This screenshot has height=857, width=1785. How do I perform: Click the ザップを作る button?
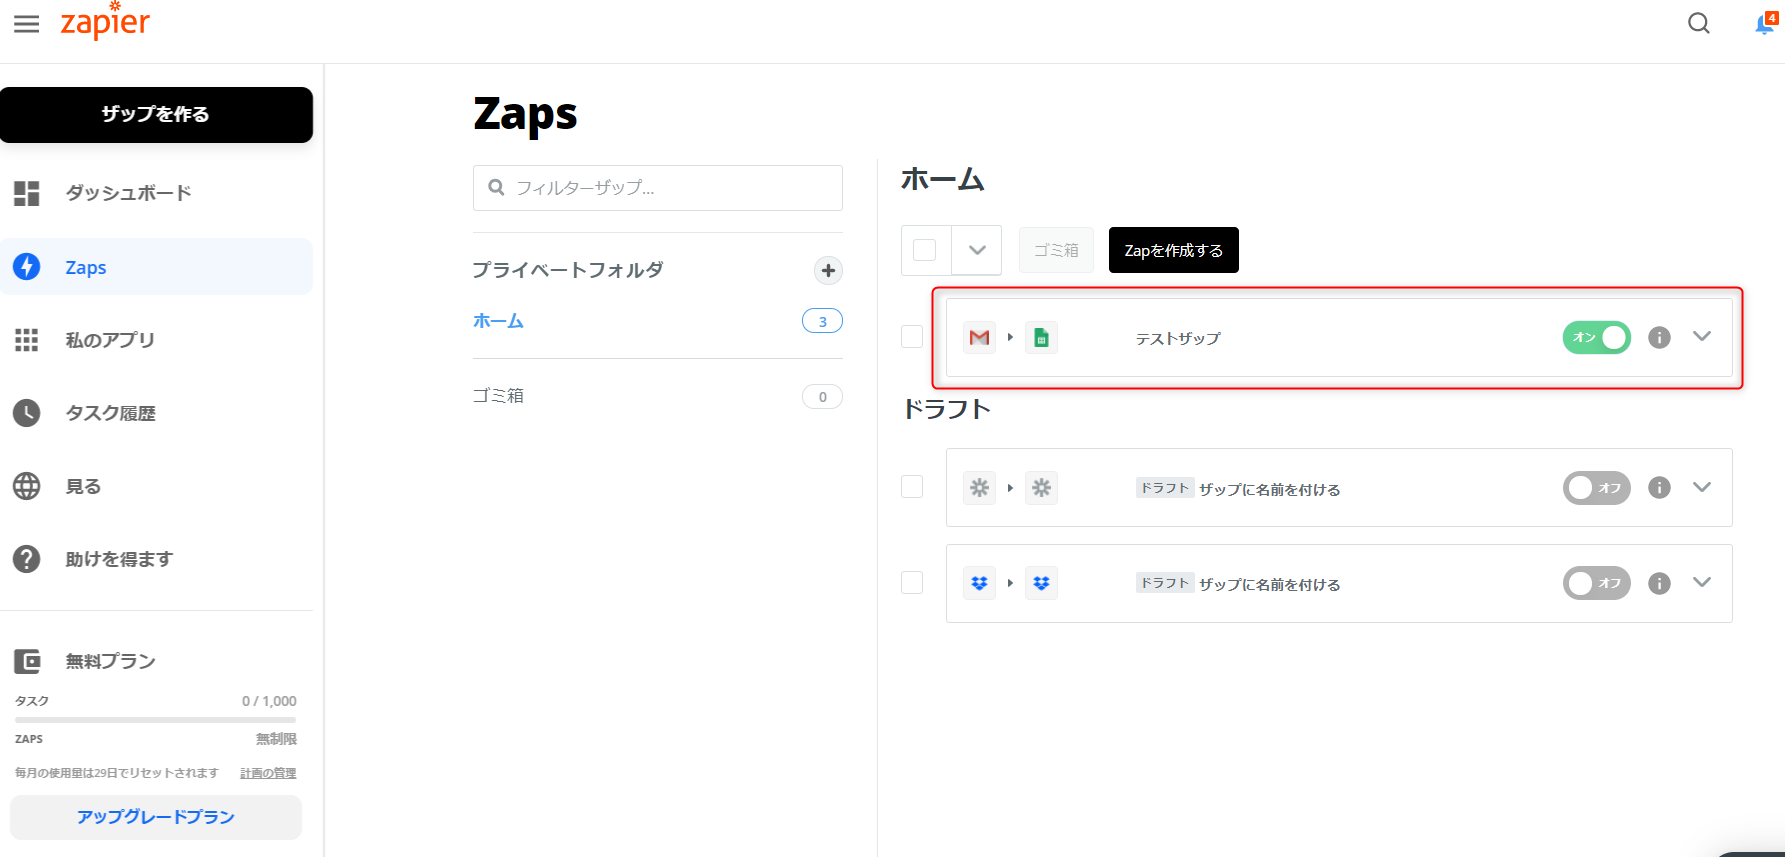[156, 114]
